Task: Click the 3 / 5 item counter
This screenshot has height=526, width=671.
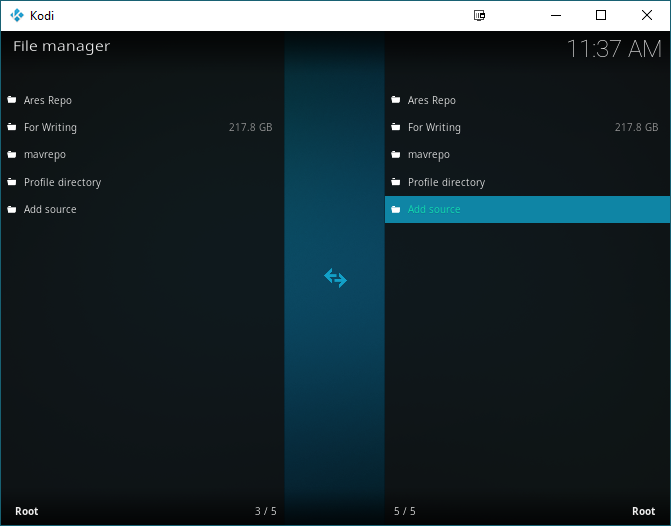Action: (x=266, y=511)
